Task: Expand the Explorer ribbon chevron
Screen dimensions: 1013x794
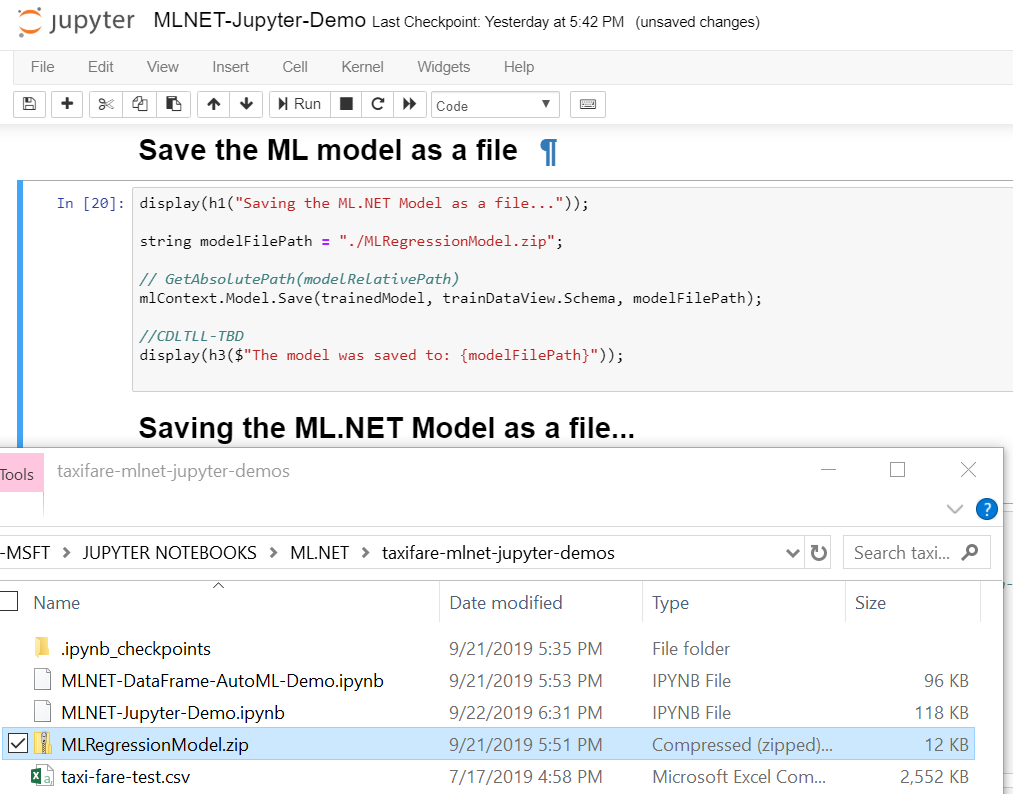Action: click(954, 509)
